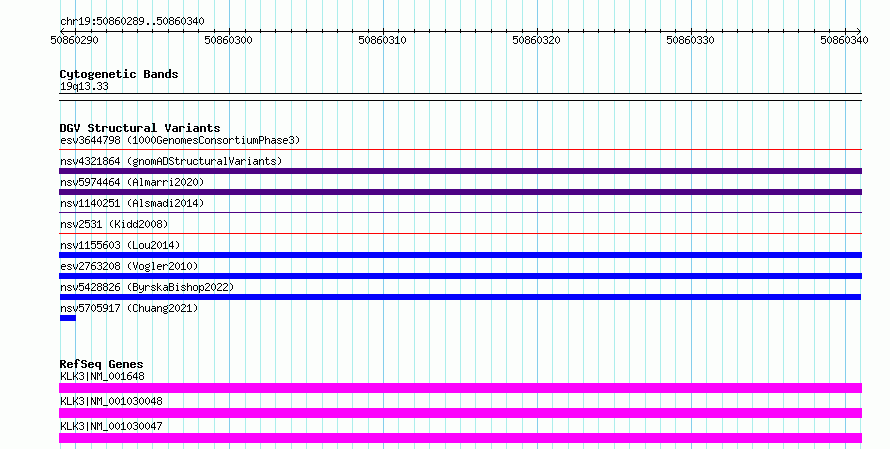Open the nsv5974464 (Almarri2020) label
Screen dimensions: 890x449
click(132, 182)
